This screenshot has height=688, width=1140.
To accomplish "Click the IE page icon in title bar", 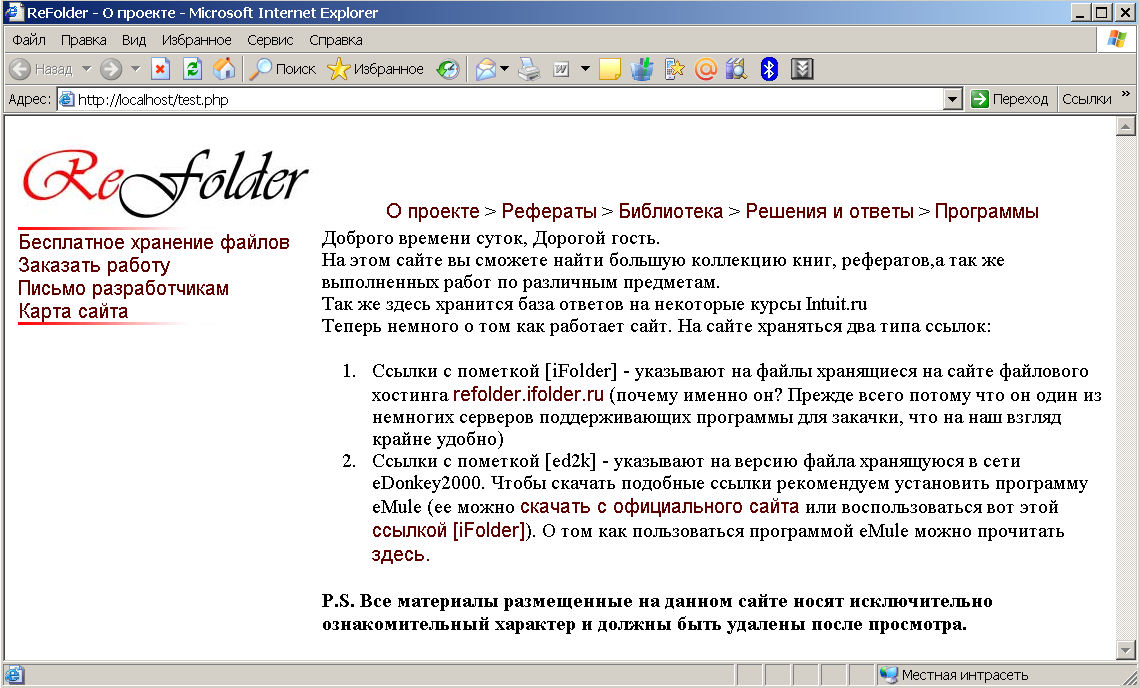I will tap(13, 12).
